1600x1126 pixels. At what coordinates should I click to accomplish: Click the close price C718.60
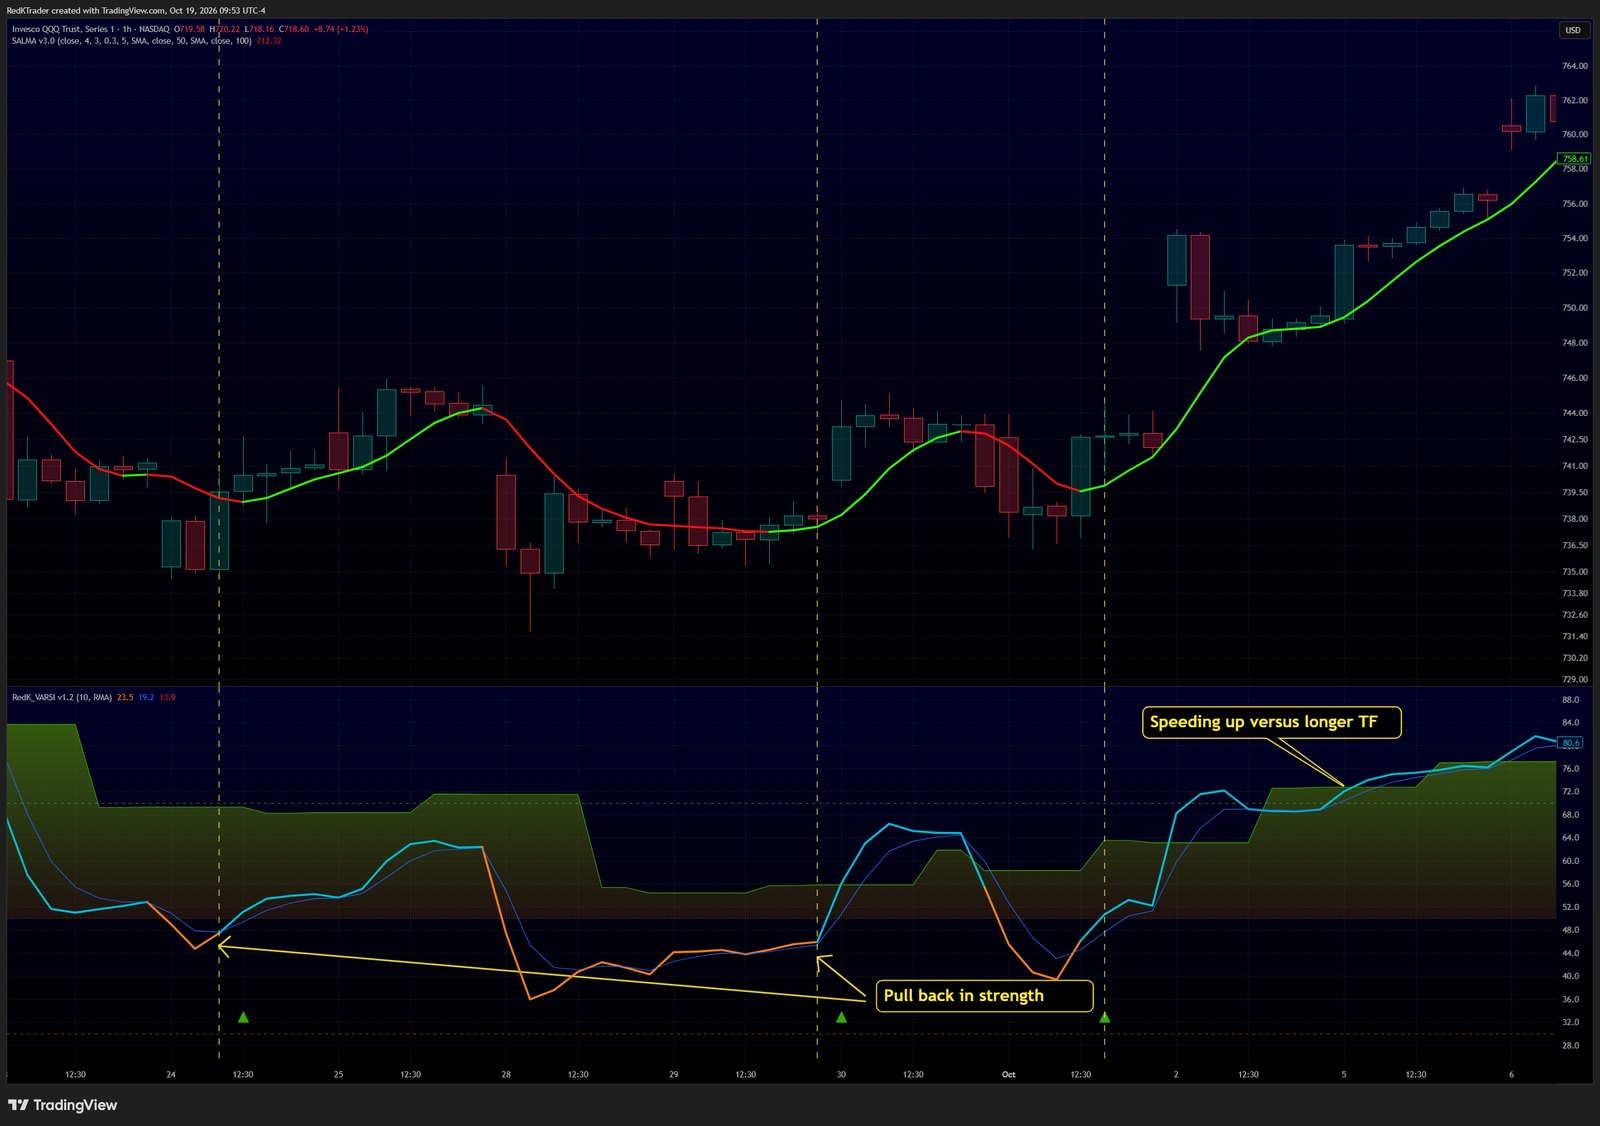(x=294, y=29)
